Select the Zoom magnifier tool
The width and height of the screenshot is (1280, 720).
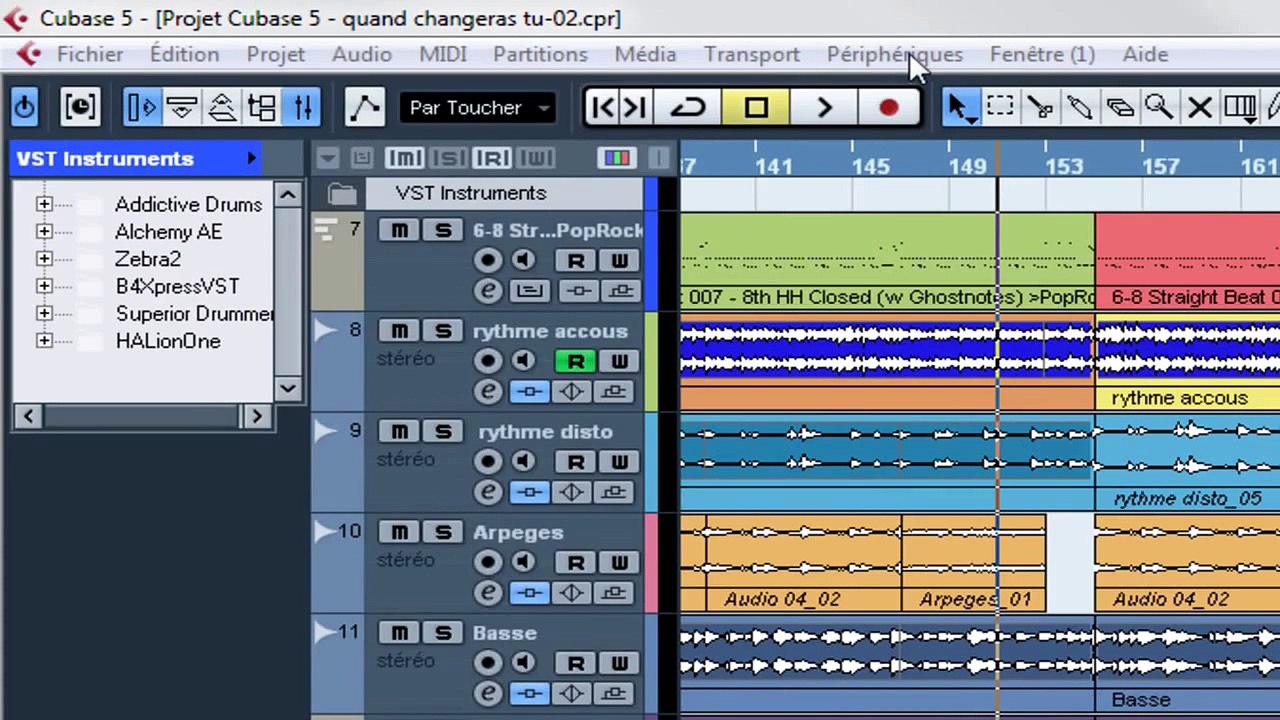(1160, 107)
